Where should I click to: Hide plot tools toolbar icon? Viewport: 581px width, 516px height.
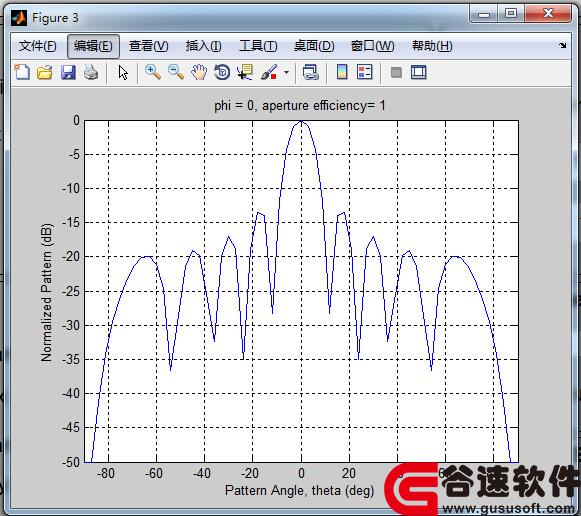click(x=396, y=72)
